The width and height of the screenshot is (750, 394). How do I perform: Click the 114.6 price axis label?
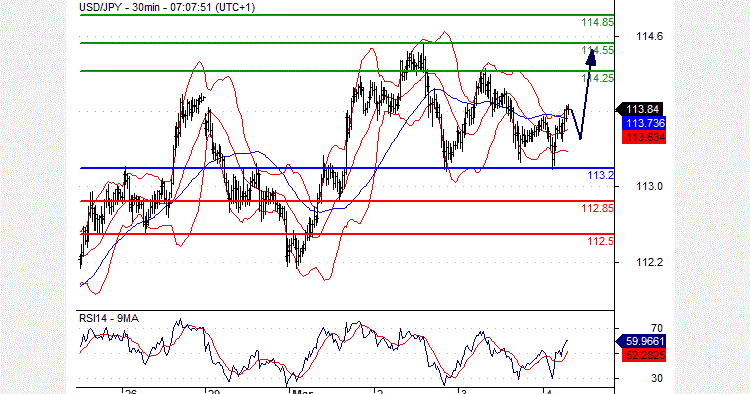tap(650, 36)
